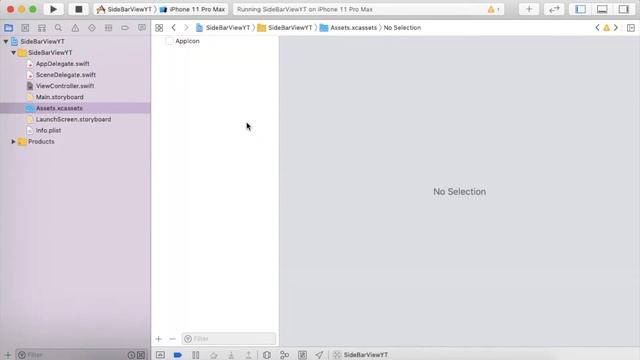
Task: Open the SideBarViewYT scheme selector
Action: [124, 9]
